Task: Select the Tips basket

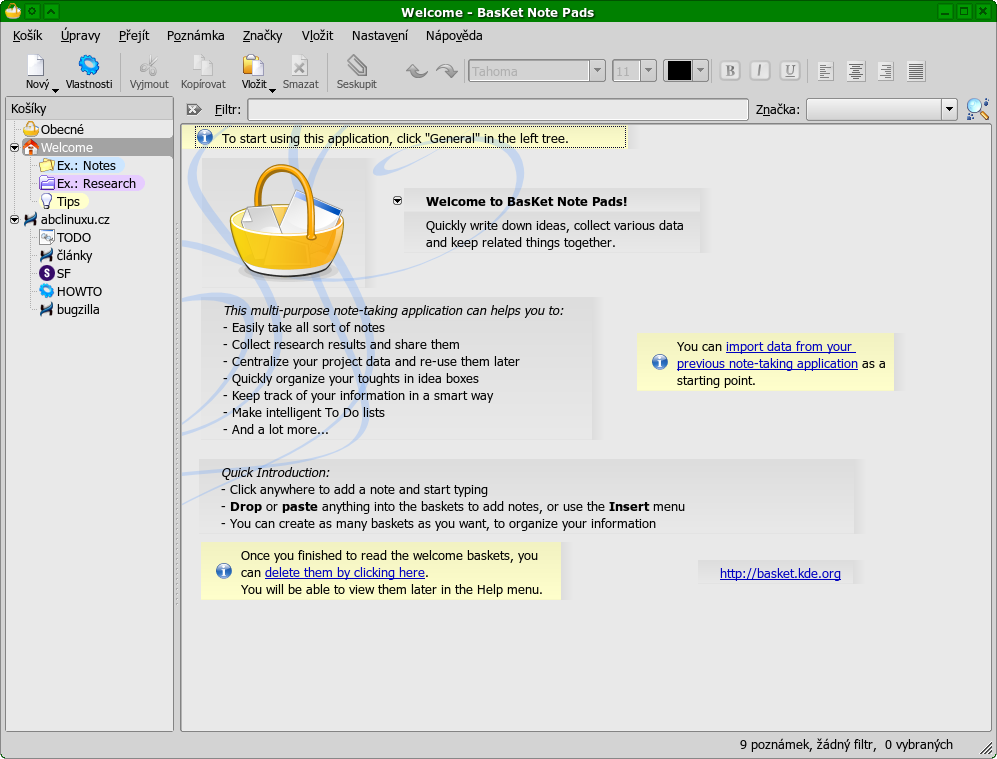Action: click(x=68, y=202)
